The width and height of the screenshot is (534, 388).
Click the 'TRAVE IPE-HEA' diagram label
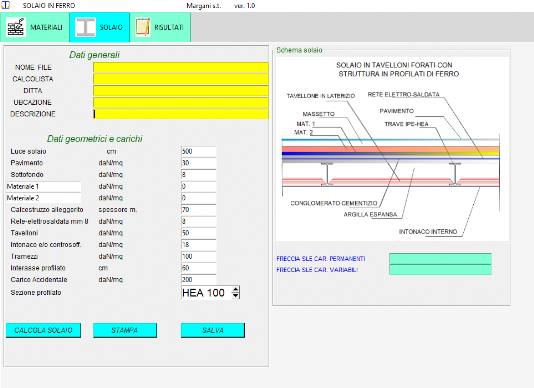[x=406, y=124]
